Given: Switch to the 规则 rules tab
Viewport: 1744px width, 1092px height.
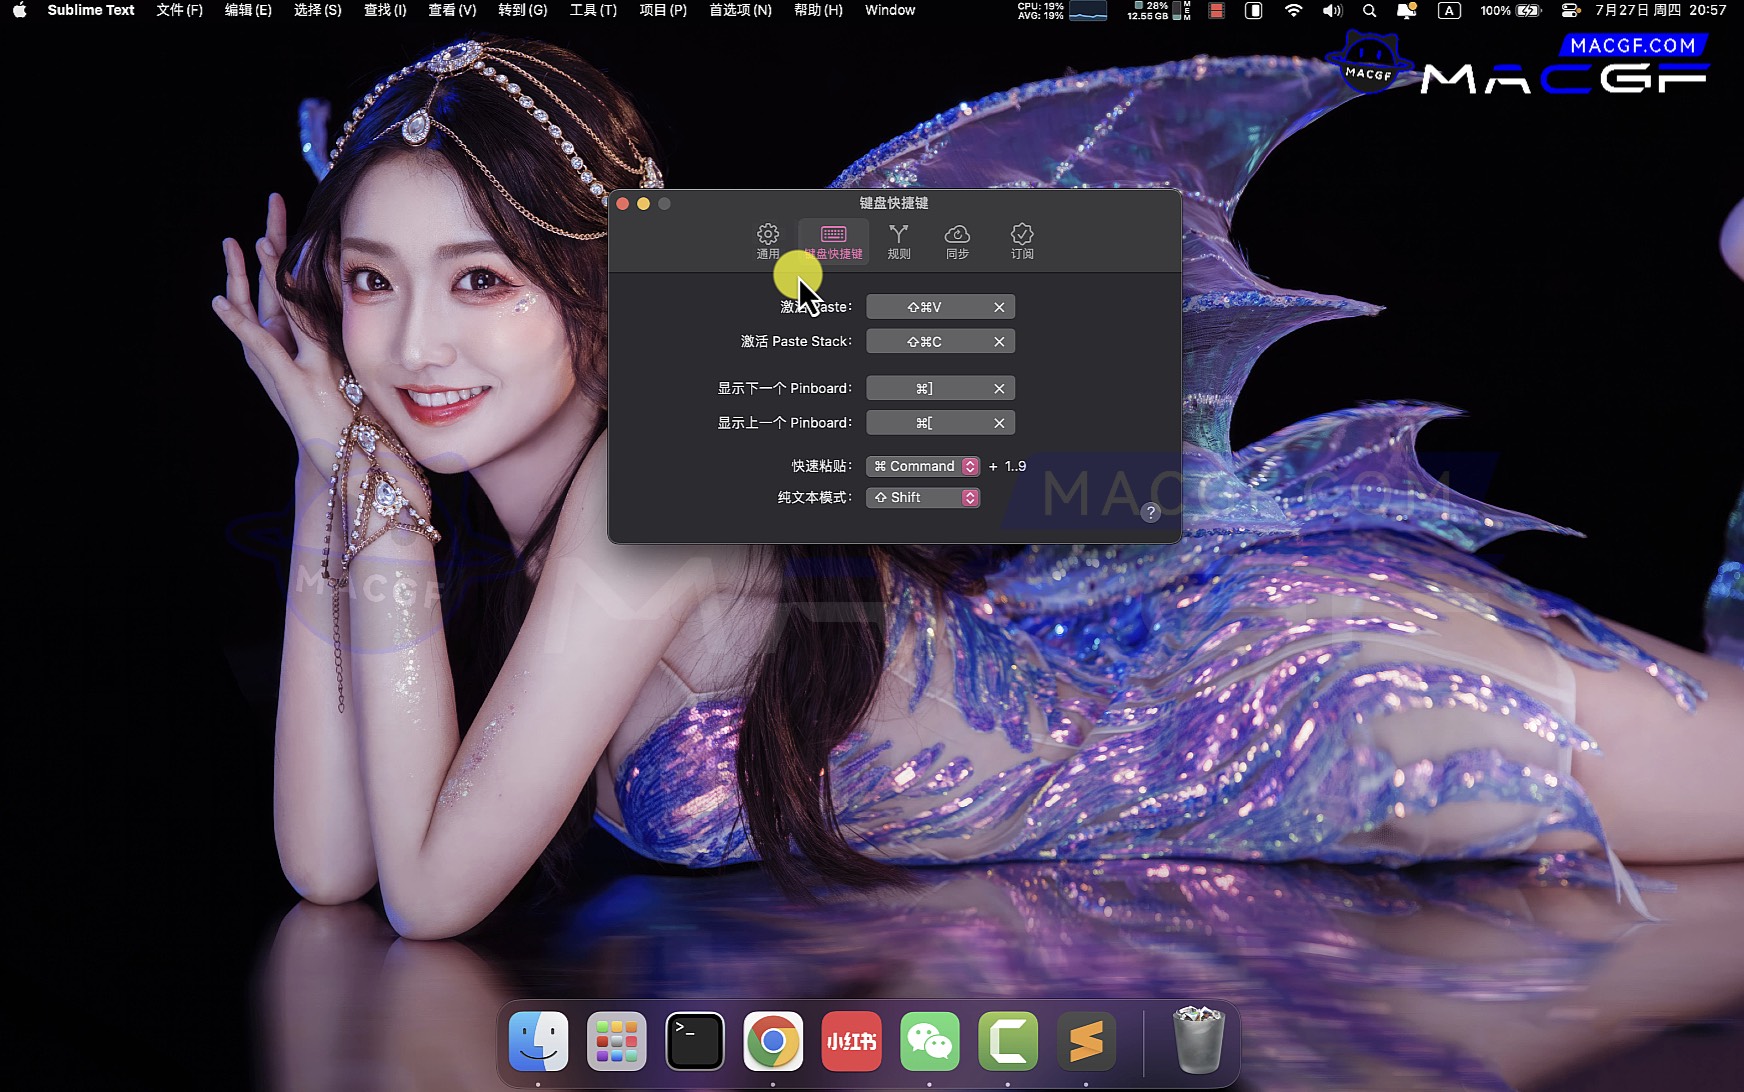Looking at the screenshot, I should (x=898, y=241).
